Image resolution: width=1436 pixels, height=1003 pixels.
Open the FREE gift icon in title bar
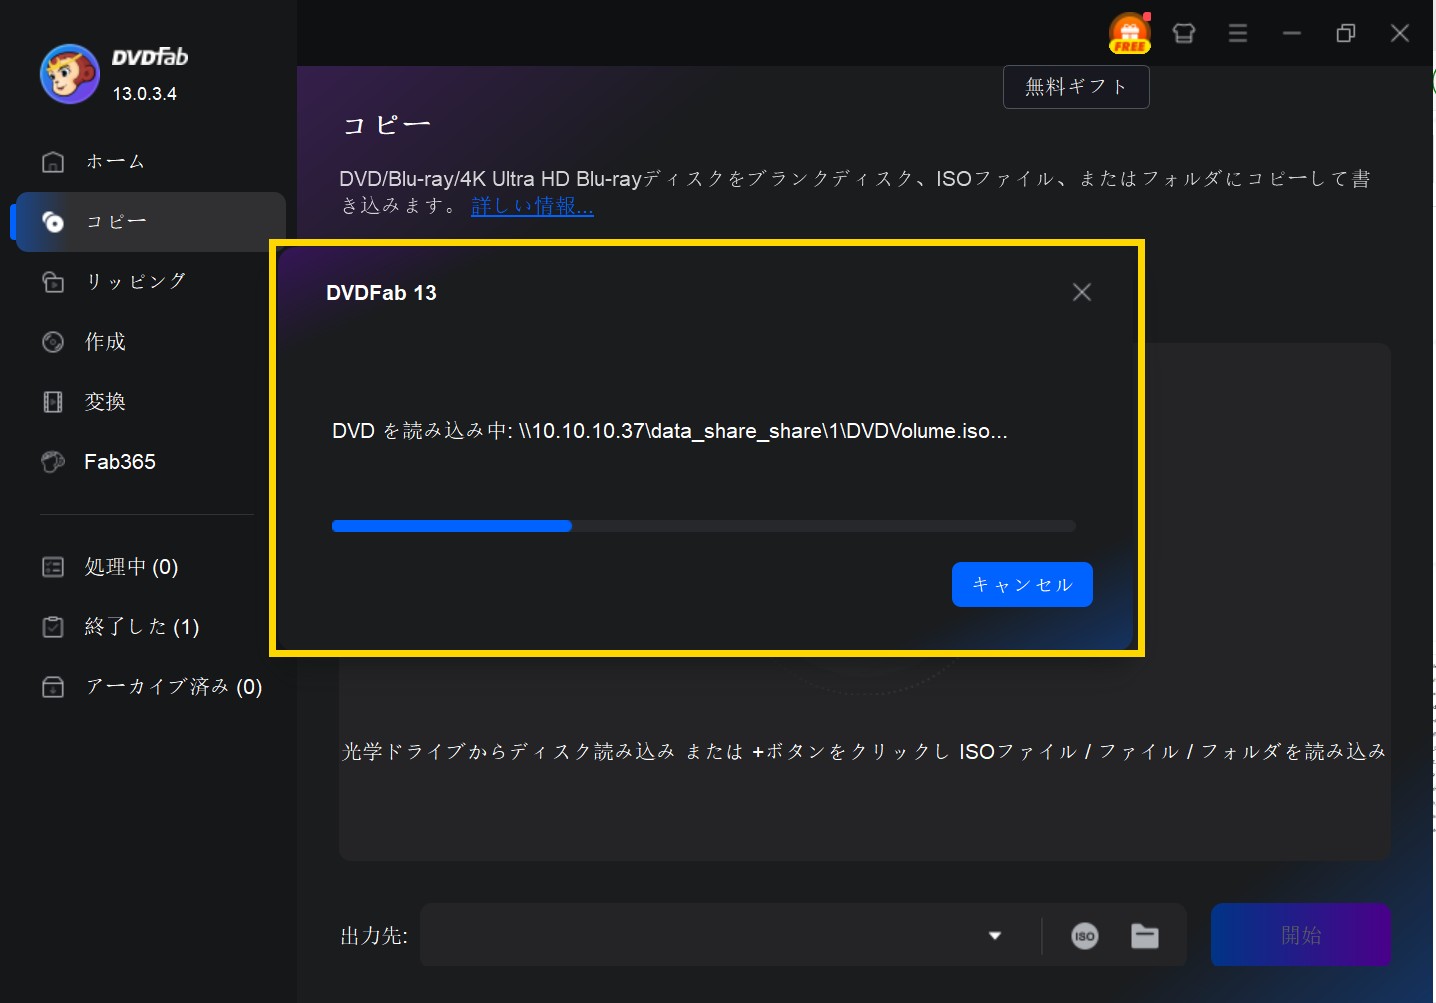coord(1129,33)
